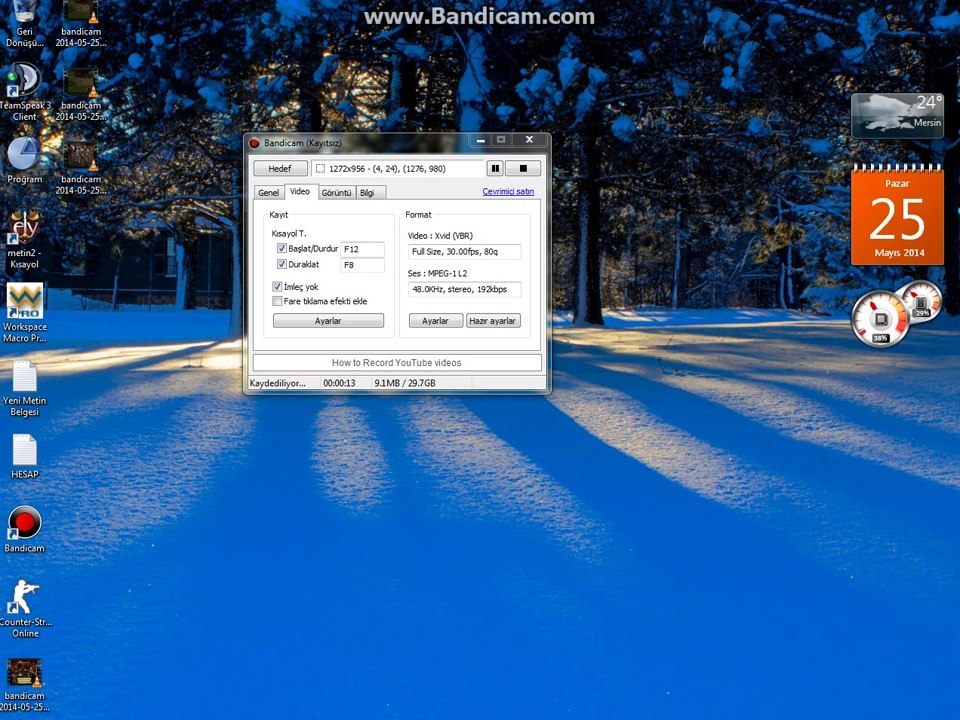Select the TeamSpeak 3 Client shortcut

pos(24,92)
